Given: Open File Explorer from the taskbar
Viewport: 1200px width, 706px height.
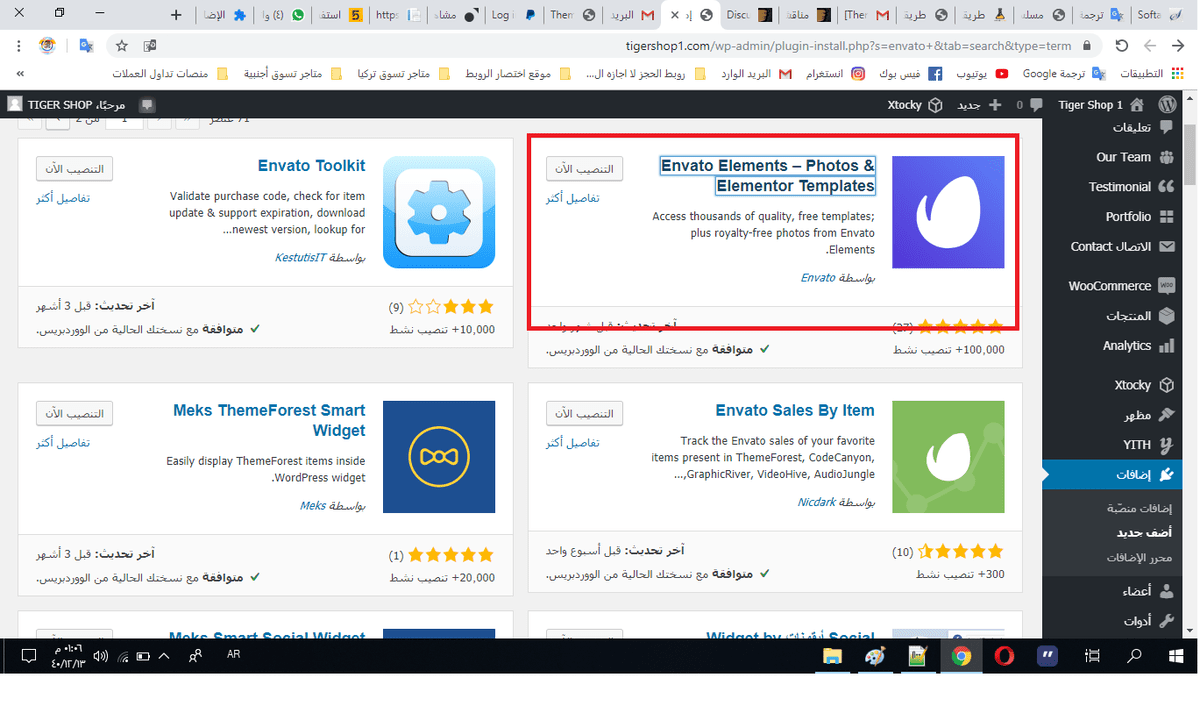Looking at the screenshot, I should point(833,656).
